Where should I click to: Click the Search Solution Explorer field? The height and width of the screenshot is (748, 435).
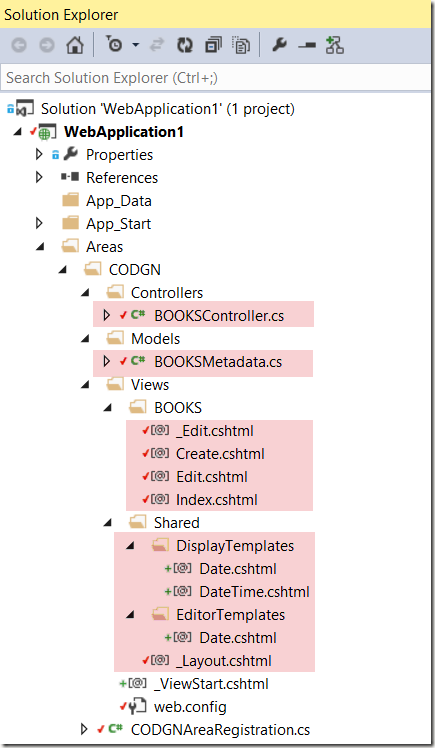click(x=216, y=77)
